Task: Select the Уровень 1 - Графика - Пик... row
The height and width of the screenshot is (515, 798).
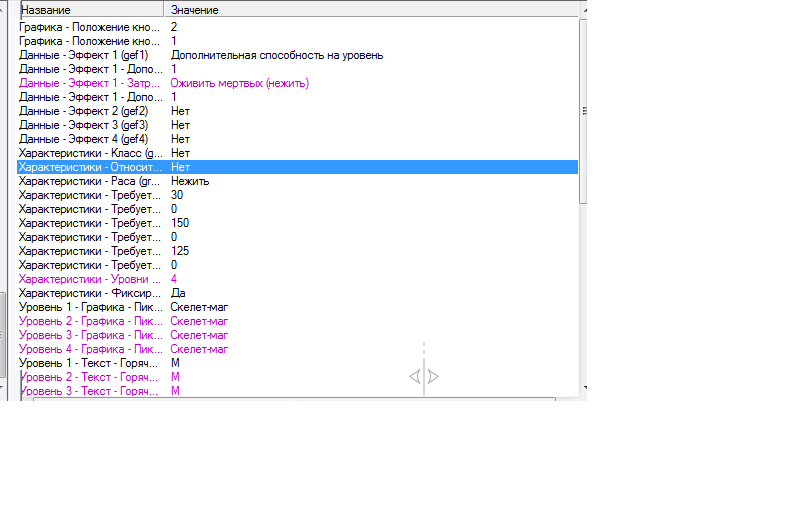Action: point(298,307)
